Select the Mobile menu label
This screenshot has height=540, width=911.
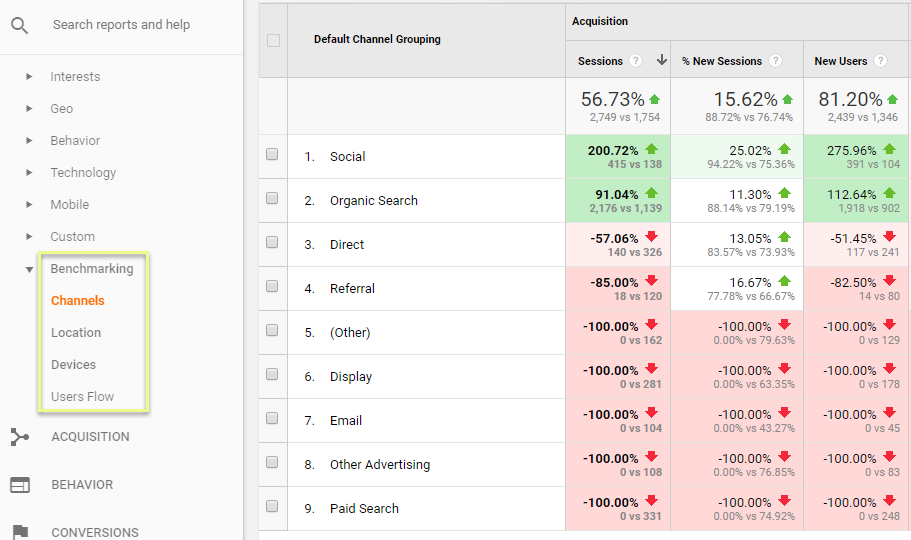[70, 205]
